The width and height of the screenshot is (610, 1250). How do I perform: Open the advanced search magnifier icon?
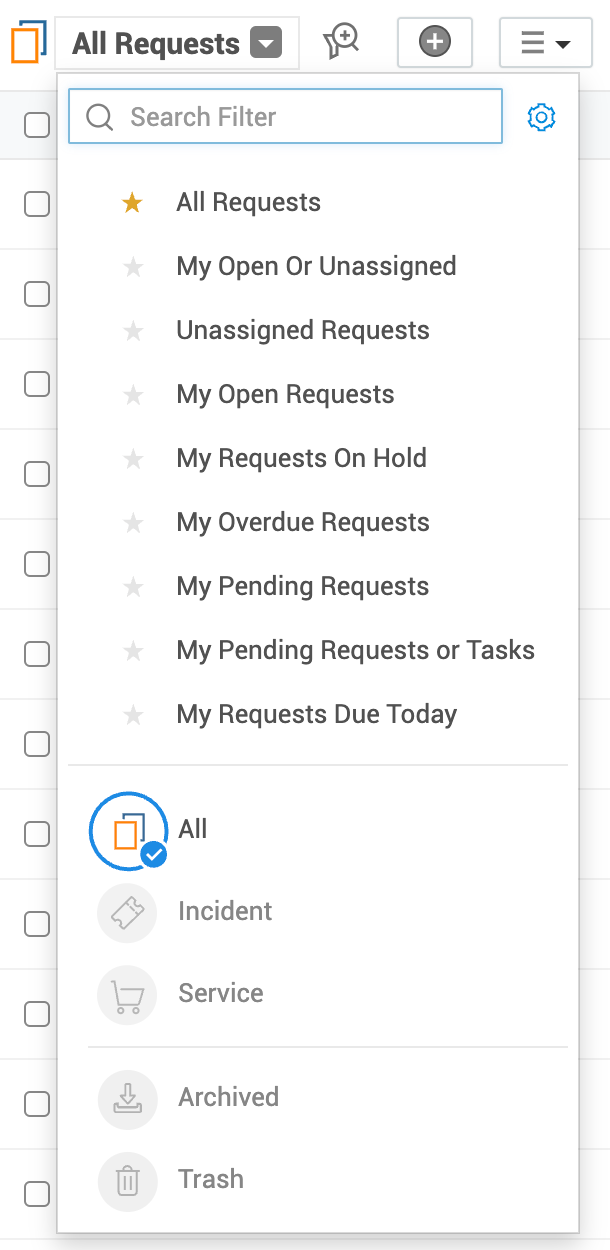pyautogui.click(x=341, y=42)
